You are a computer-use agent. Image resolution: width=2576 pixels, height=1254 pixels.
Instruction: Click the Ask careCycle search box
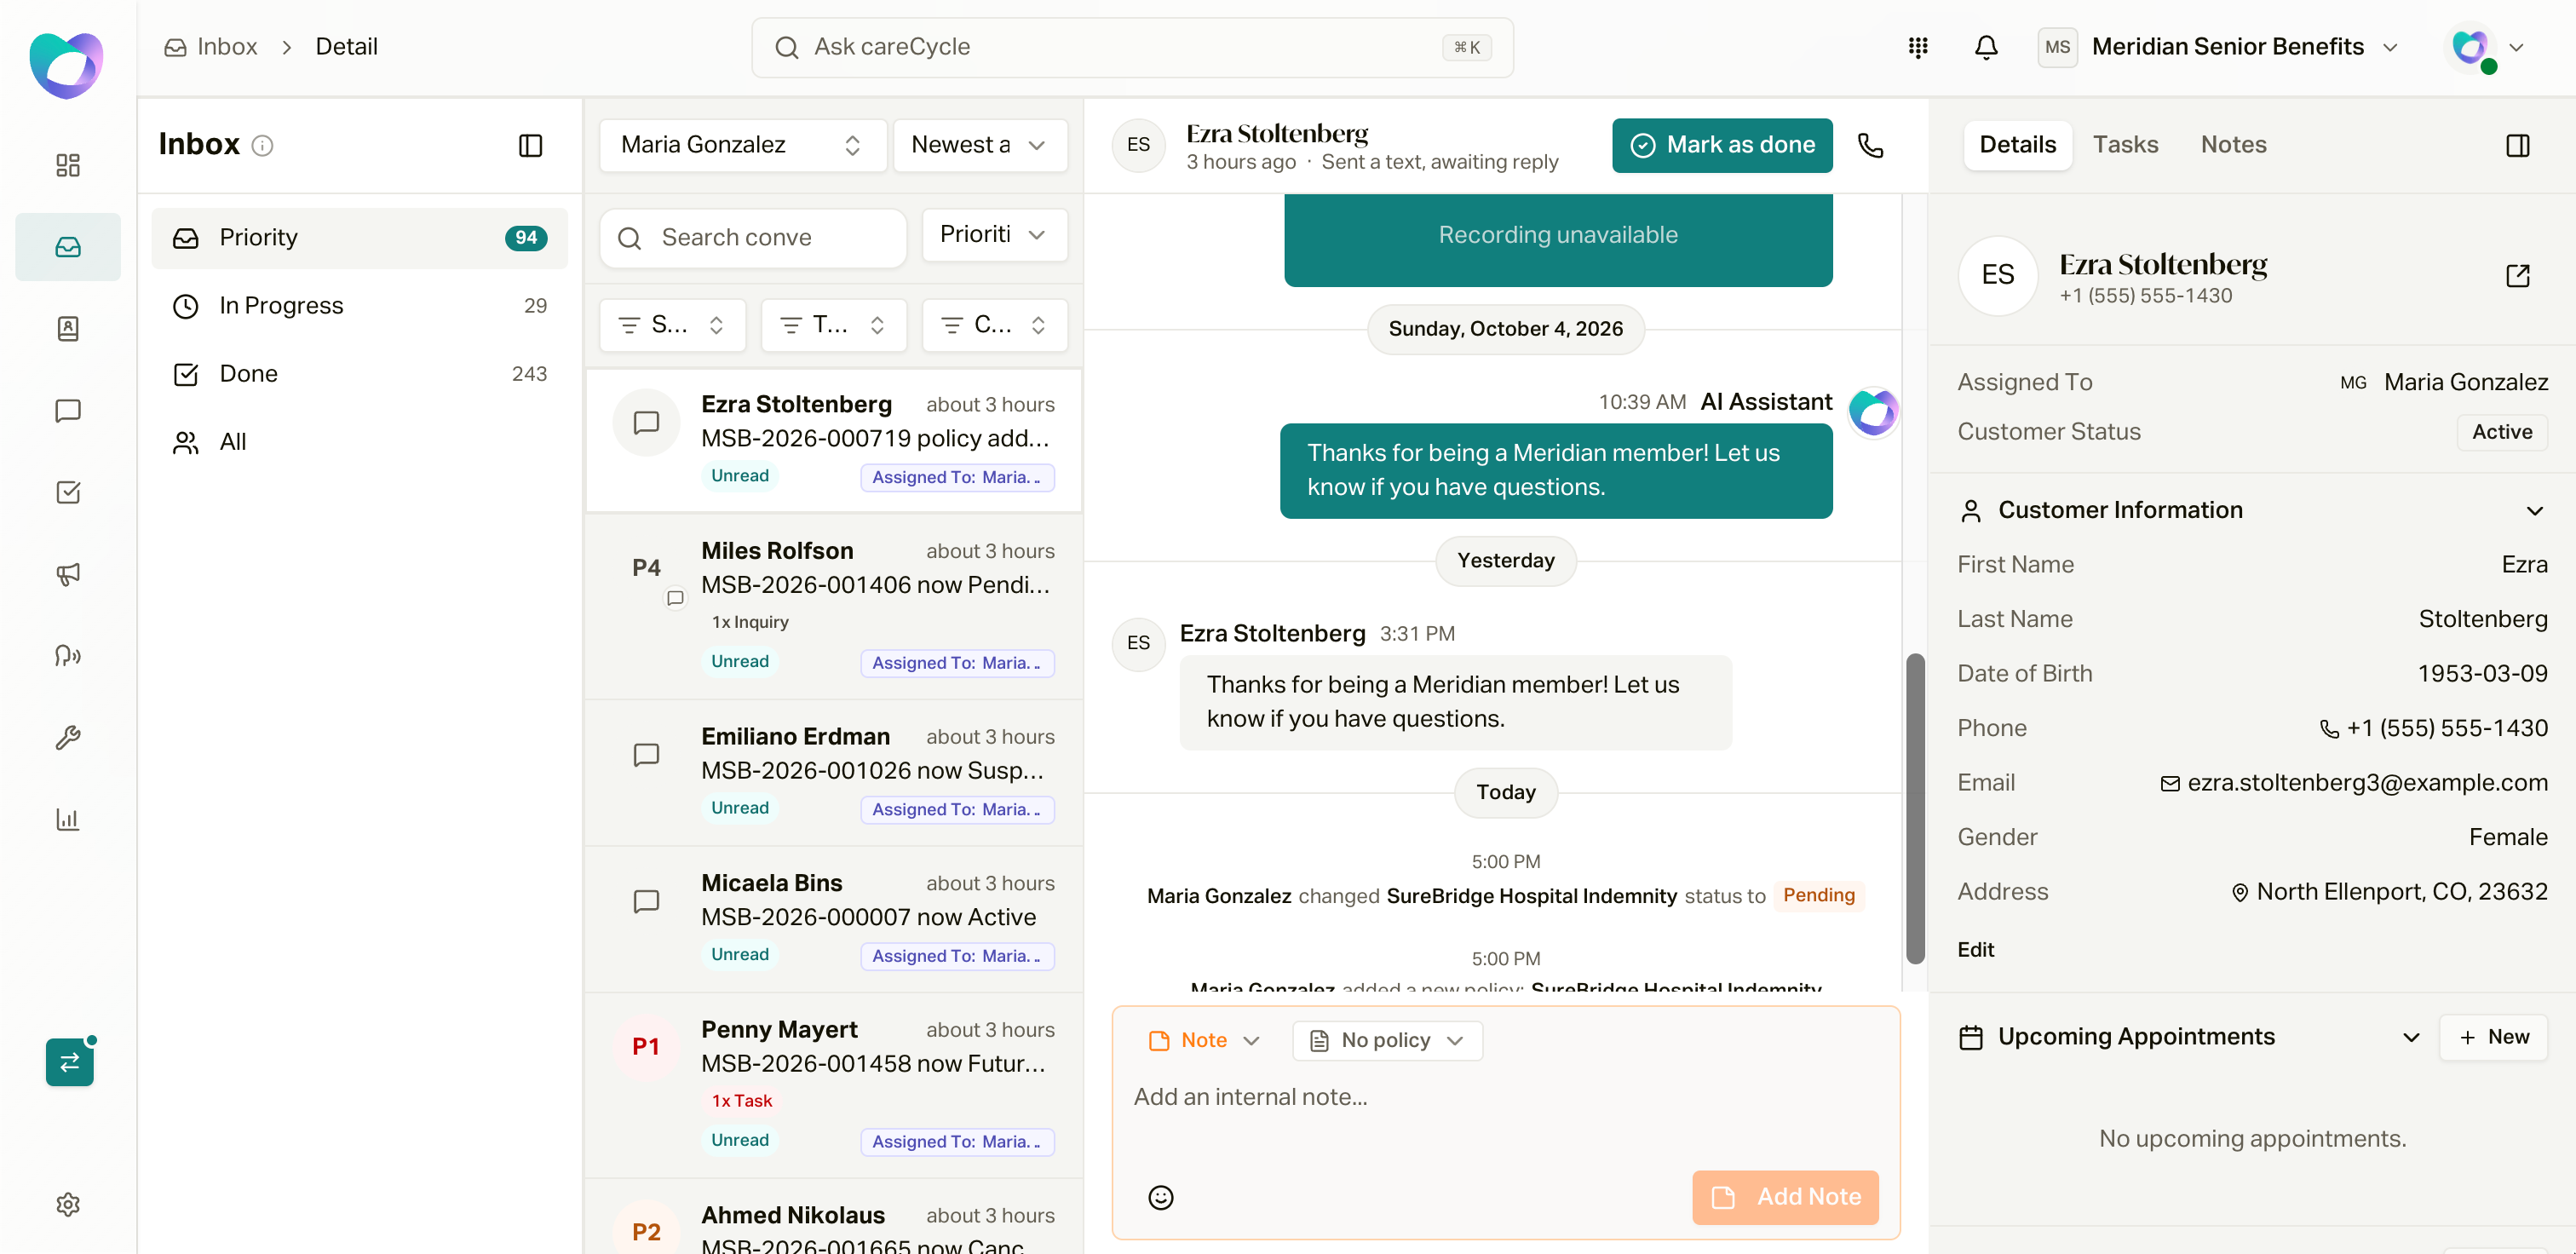pos(1132,47)
